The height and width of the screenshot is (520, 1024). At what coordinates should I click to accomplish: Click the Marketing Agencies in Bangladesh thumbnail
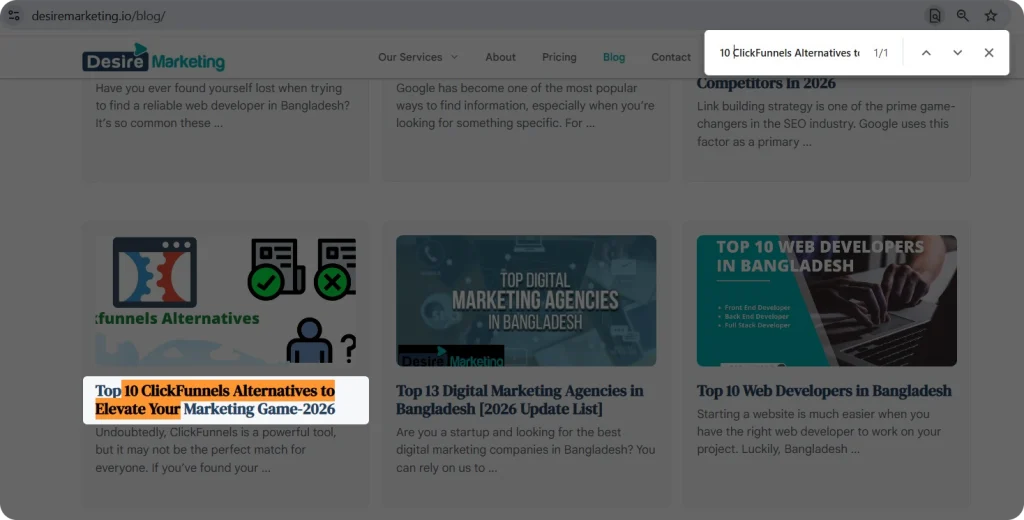click(x=526, y=301)
